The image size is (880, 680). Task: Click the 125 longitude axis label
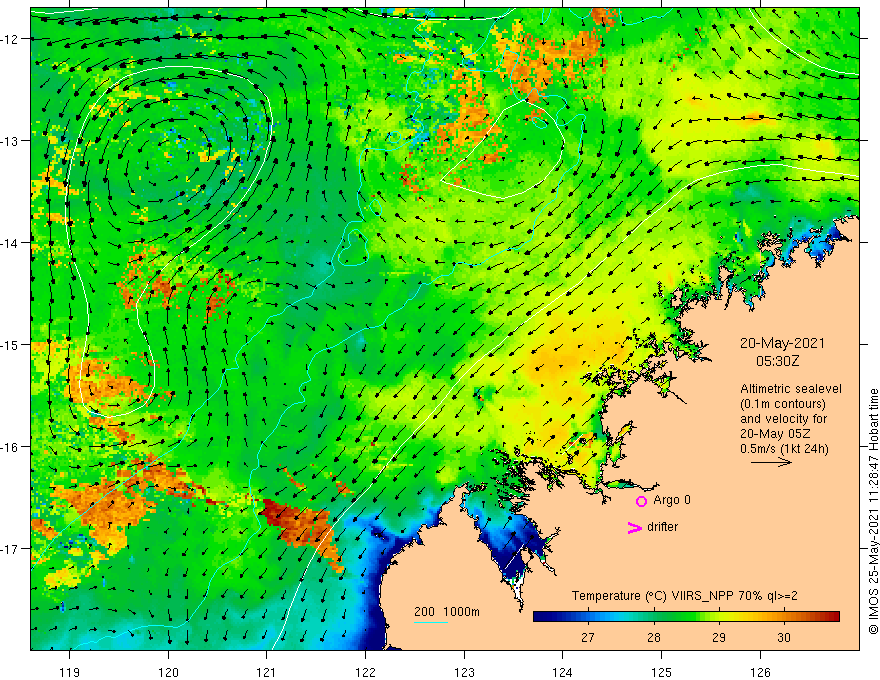(x=661, y=672)
